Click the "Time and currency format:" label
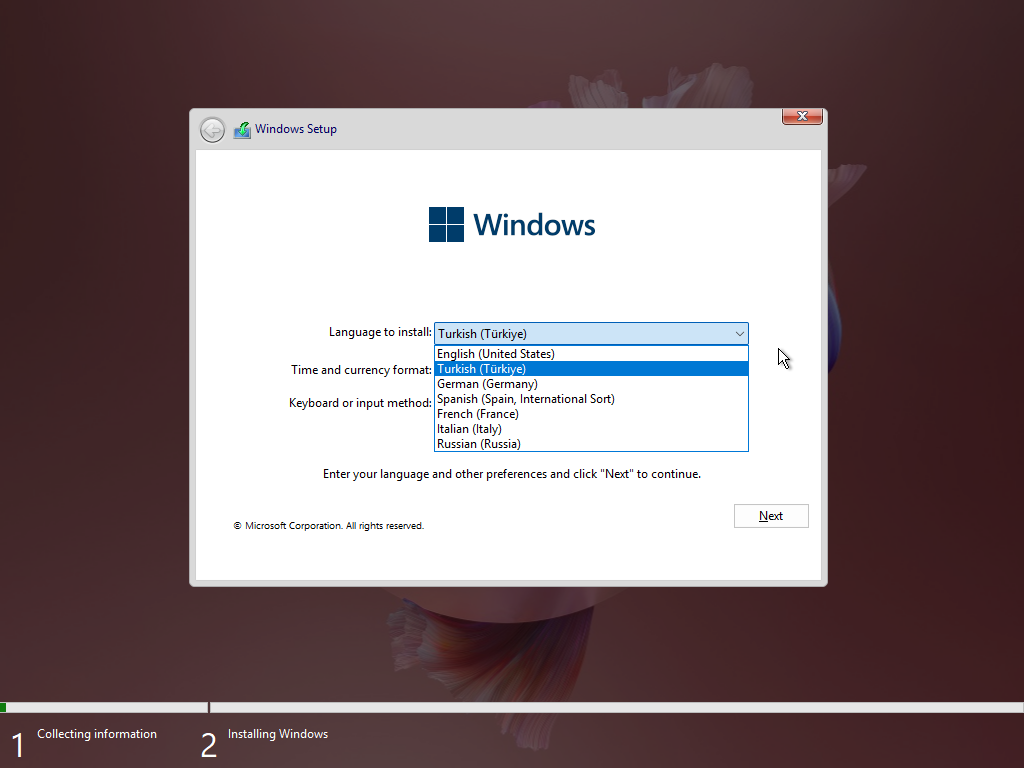The height and width of the screenshot is (768, 1024). tap(361, 370)
